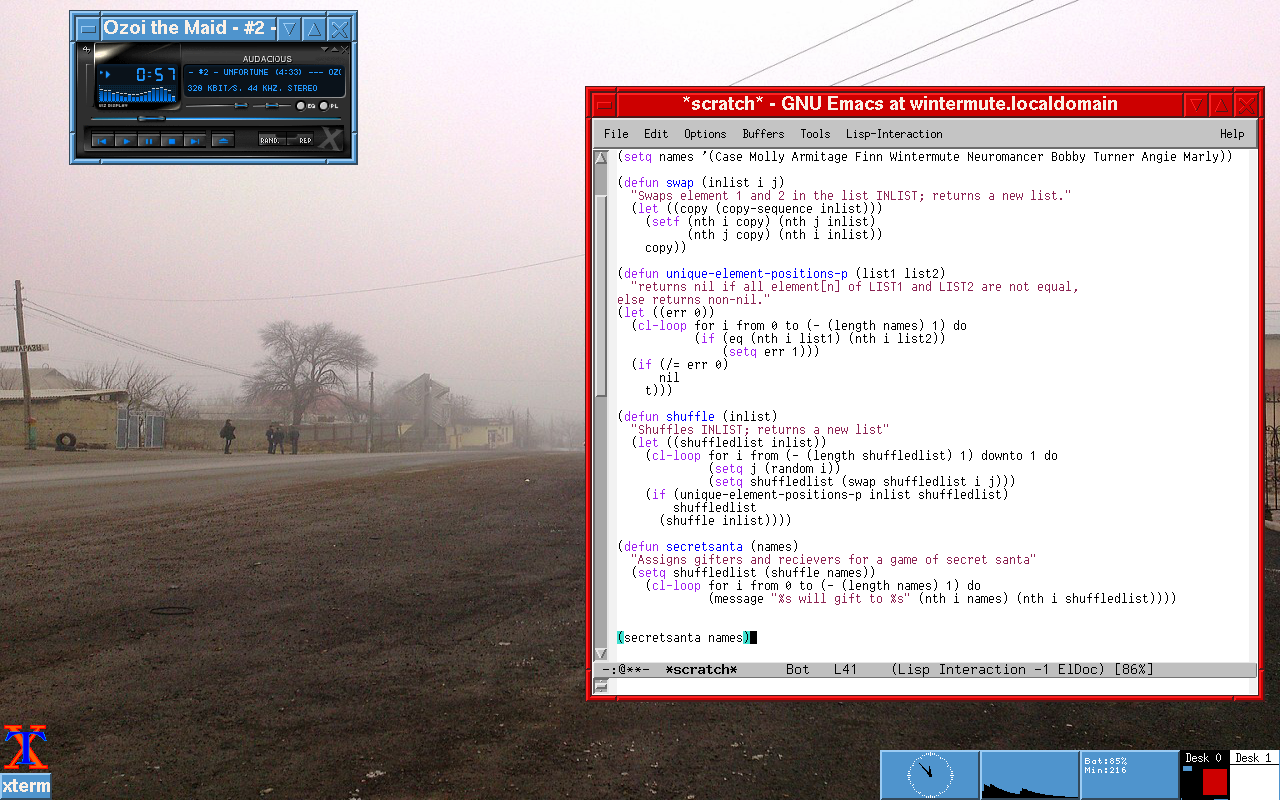
Task: Click the spectrum visualizer in Audacious
Action: point(137,94)
